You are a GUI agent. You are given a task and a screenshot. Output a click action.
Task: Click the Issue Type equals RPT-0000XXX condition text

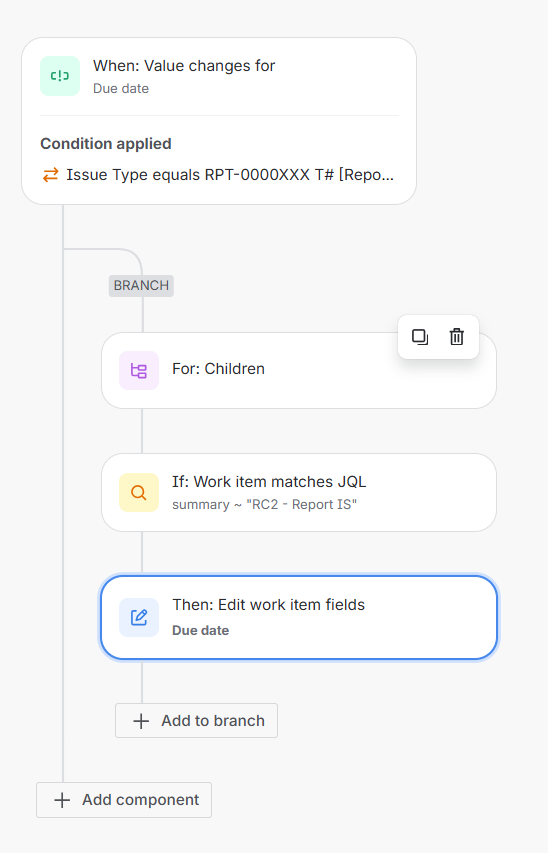pos(230,175)
